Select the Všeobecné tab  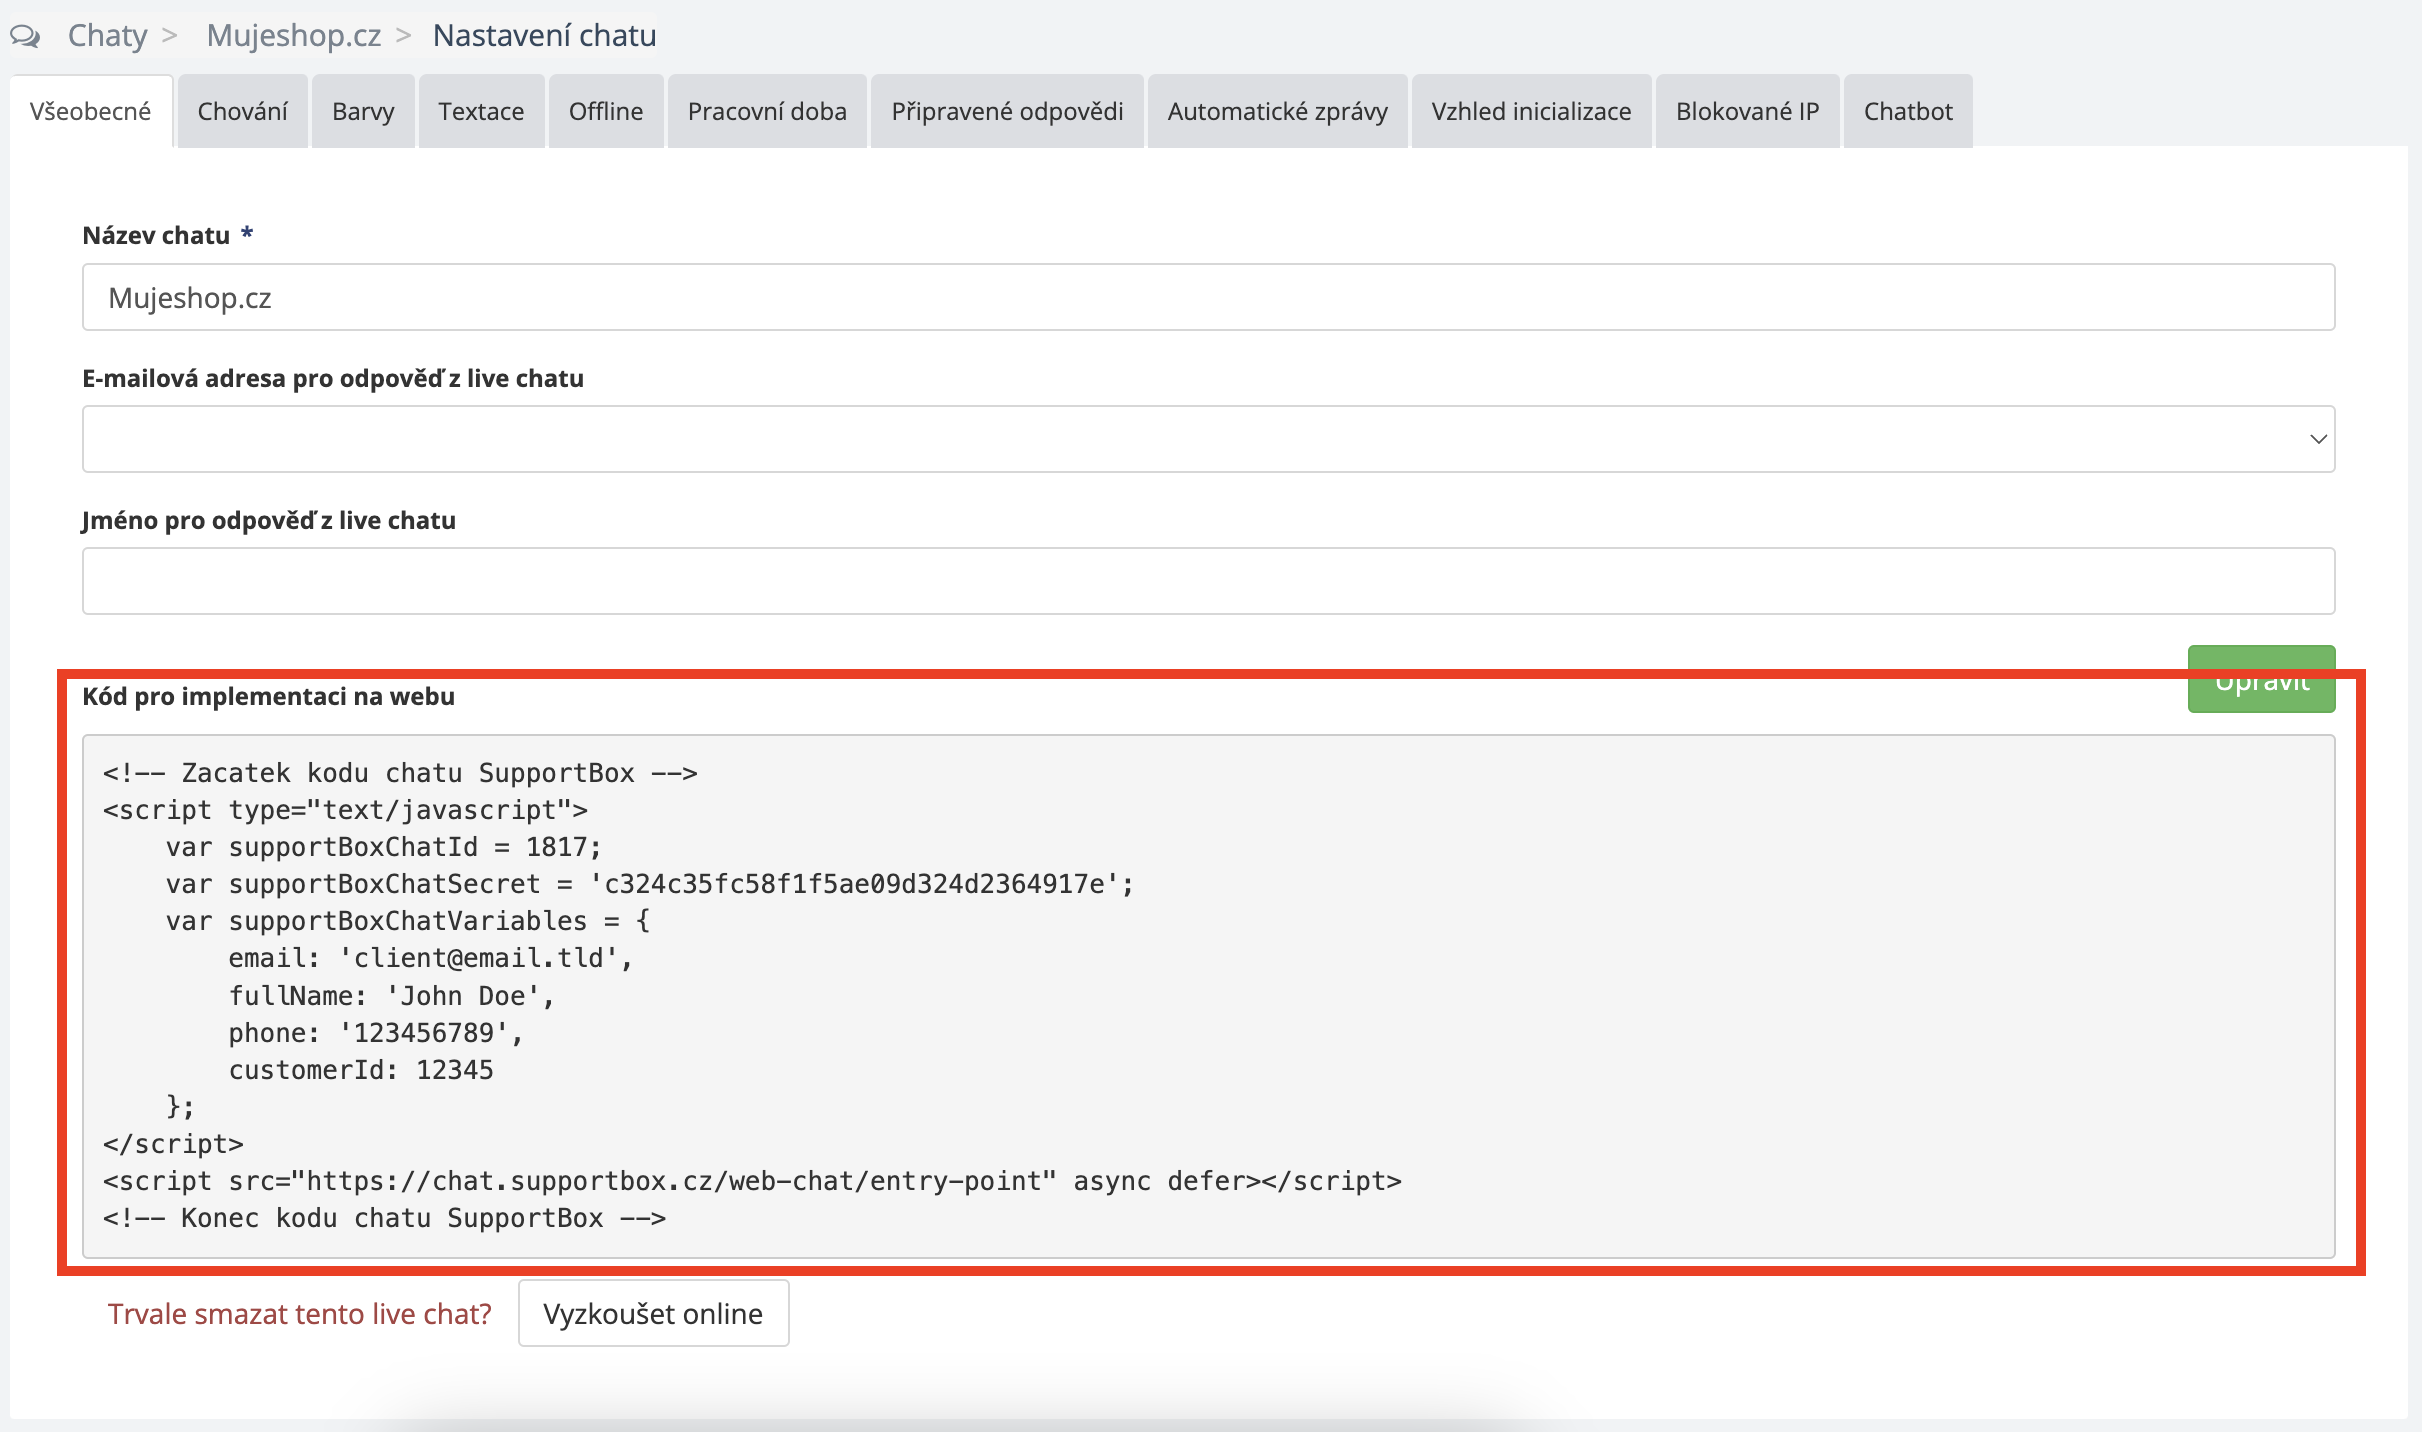pyautogui.click(x=90, y=111)
